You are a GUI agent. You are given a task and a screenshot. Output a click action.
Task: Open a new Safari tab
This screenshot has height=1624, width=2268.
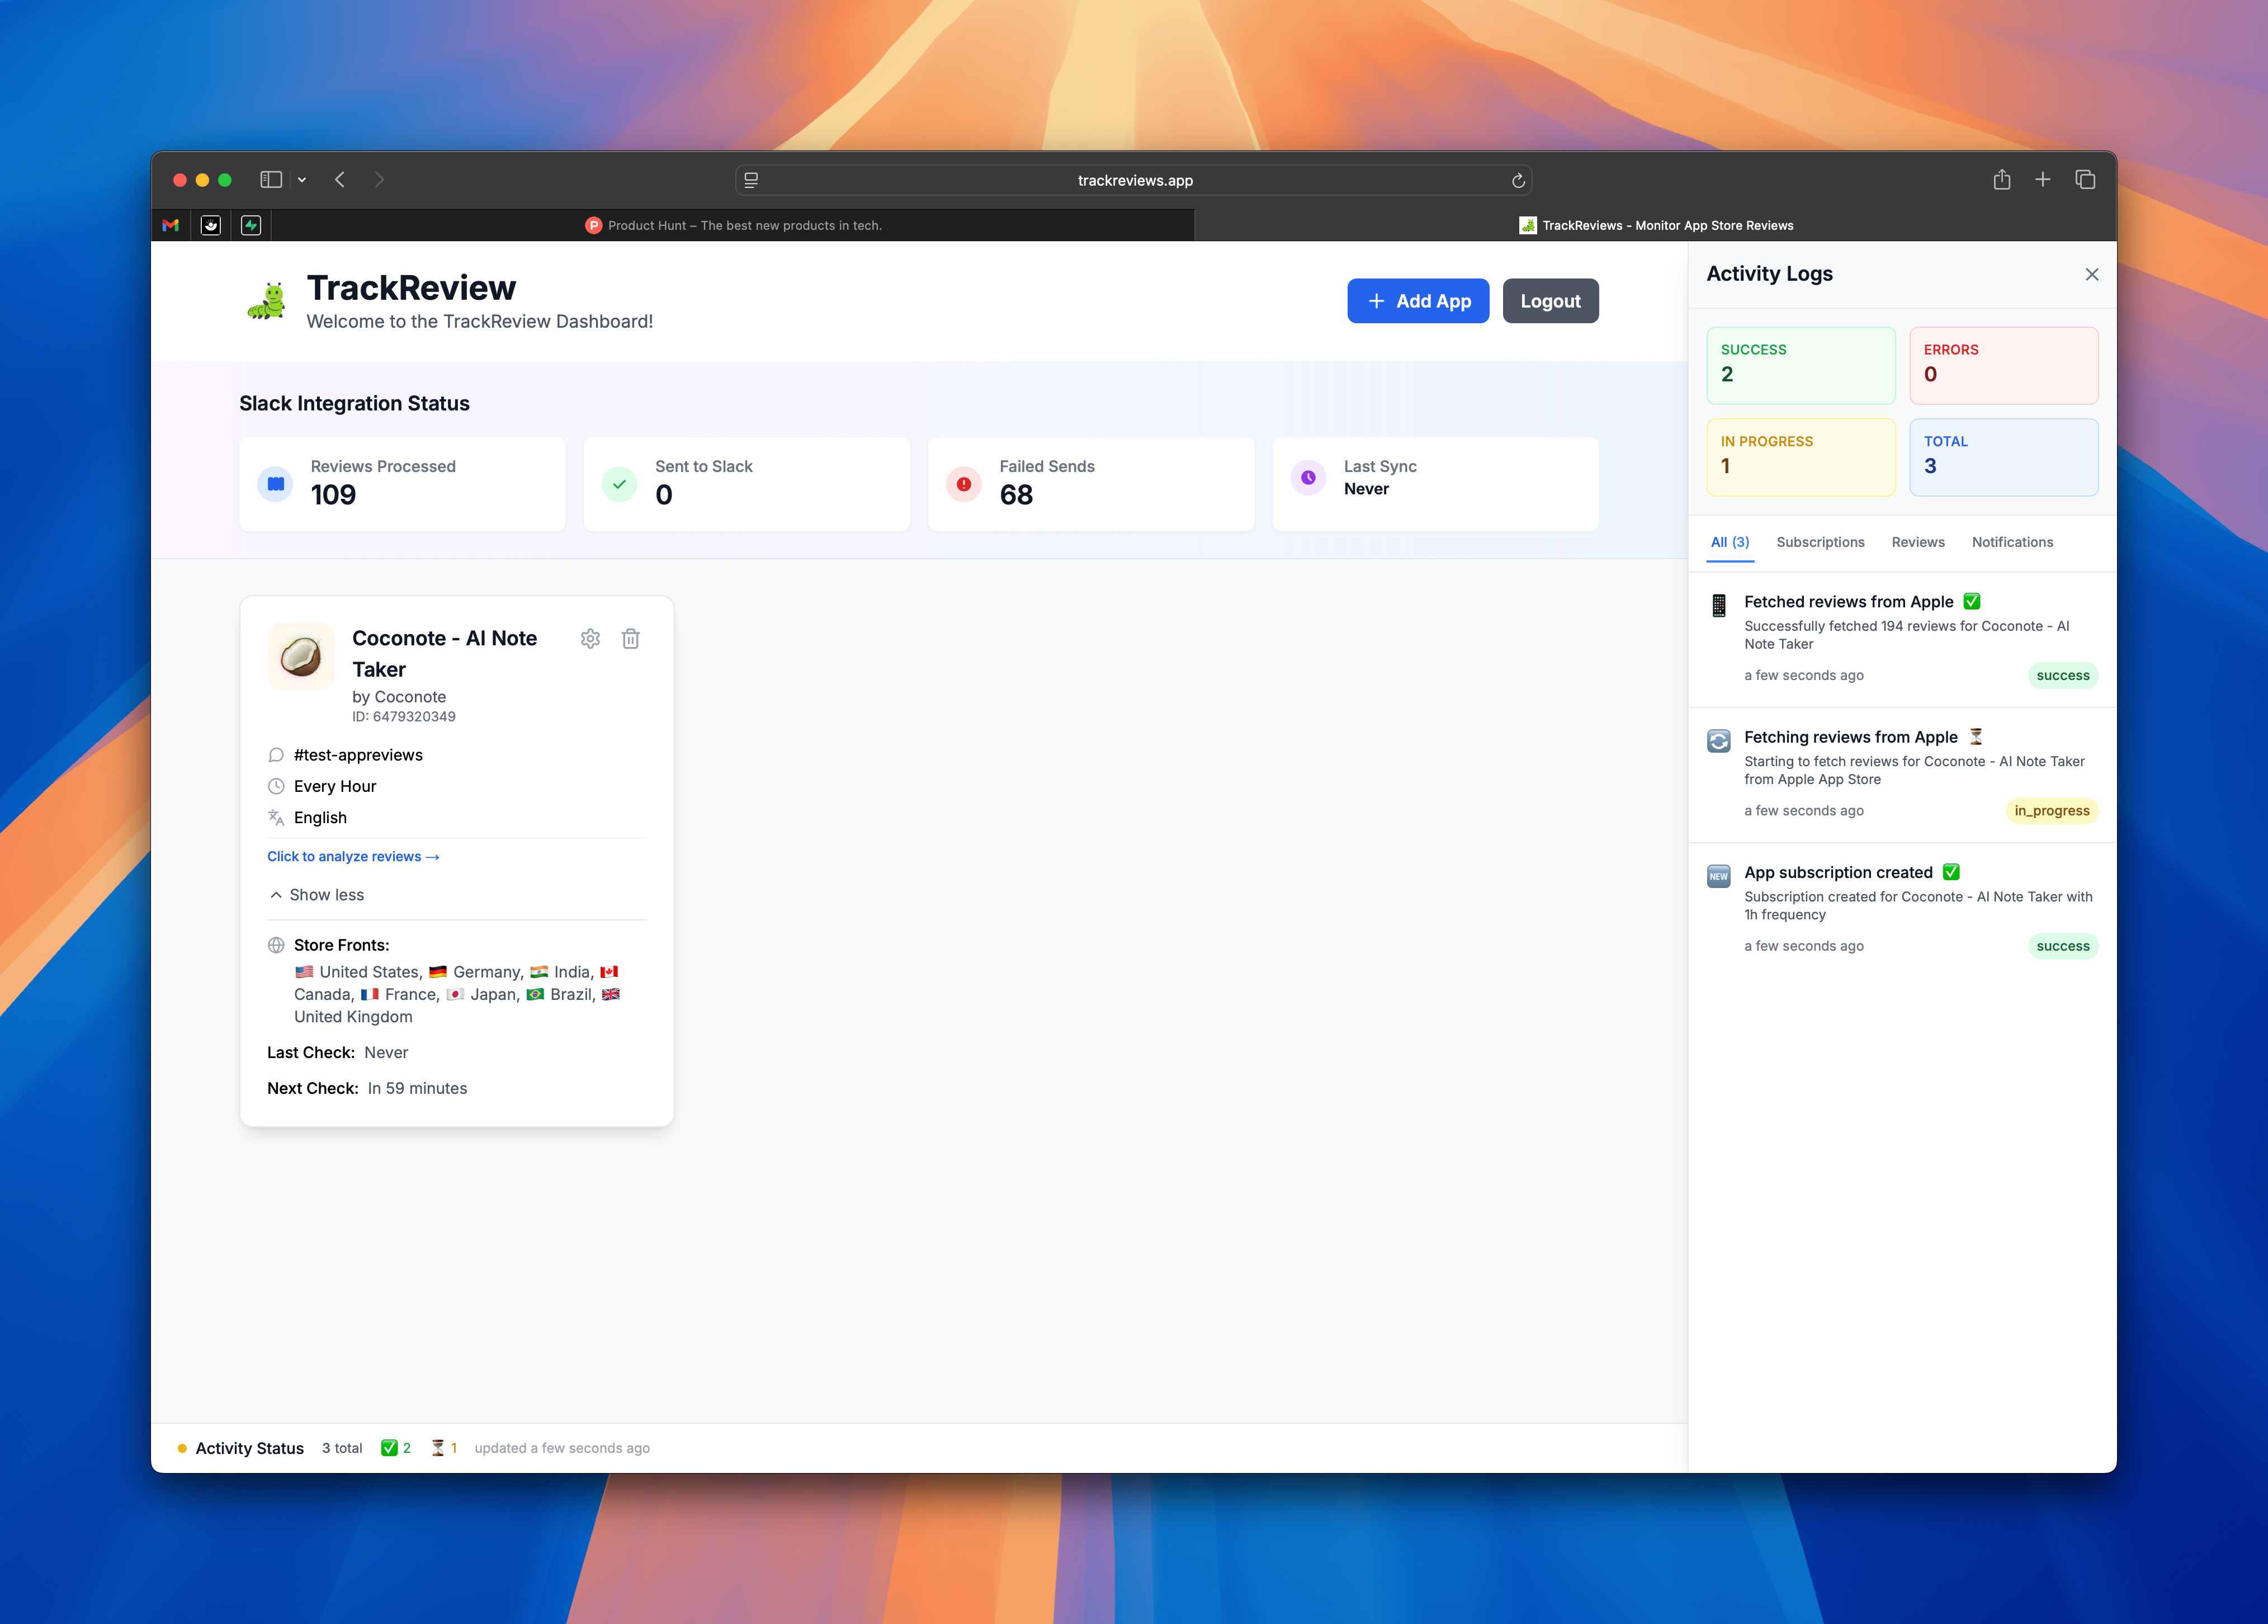point(2043,180)
